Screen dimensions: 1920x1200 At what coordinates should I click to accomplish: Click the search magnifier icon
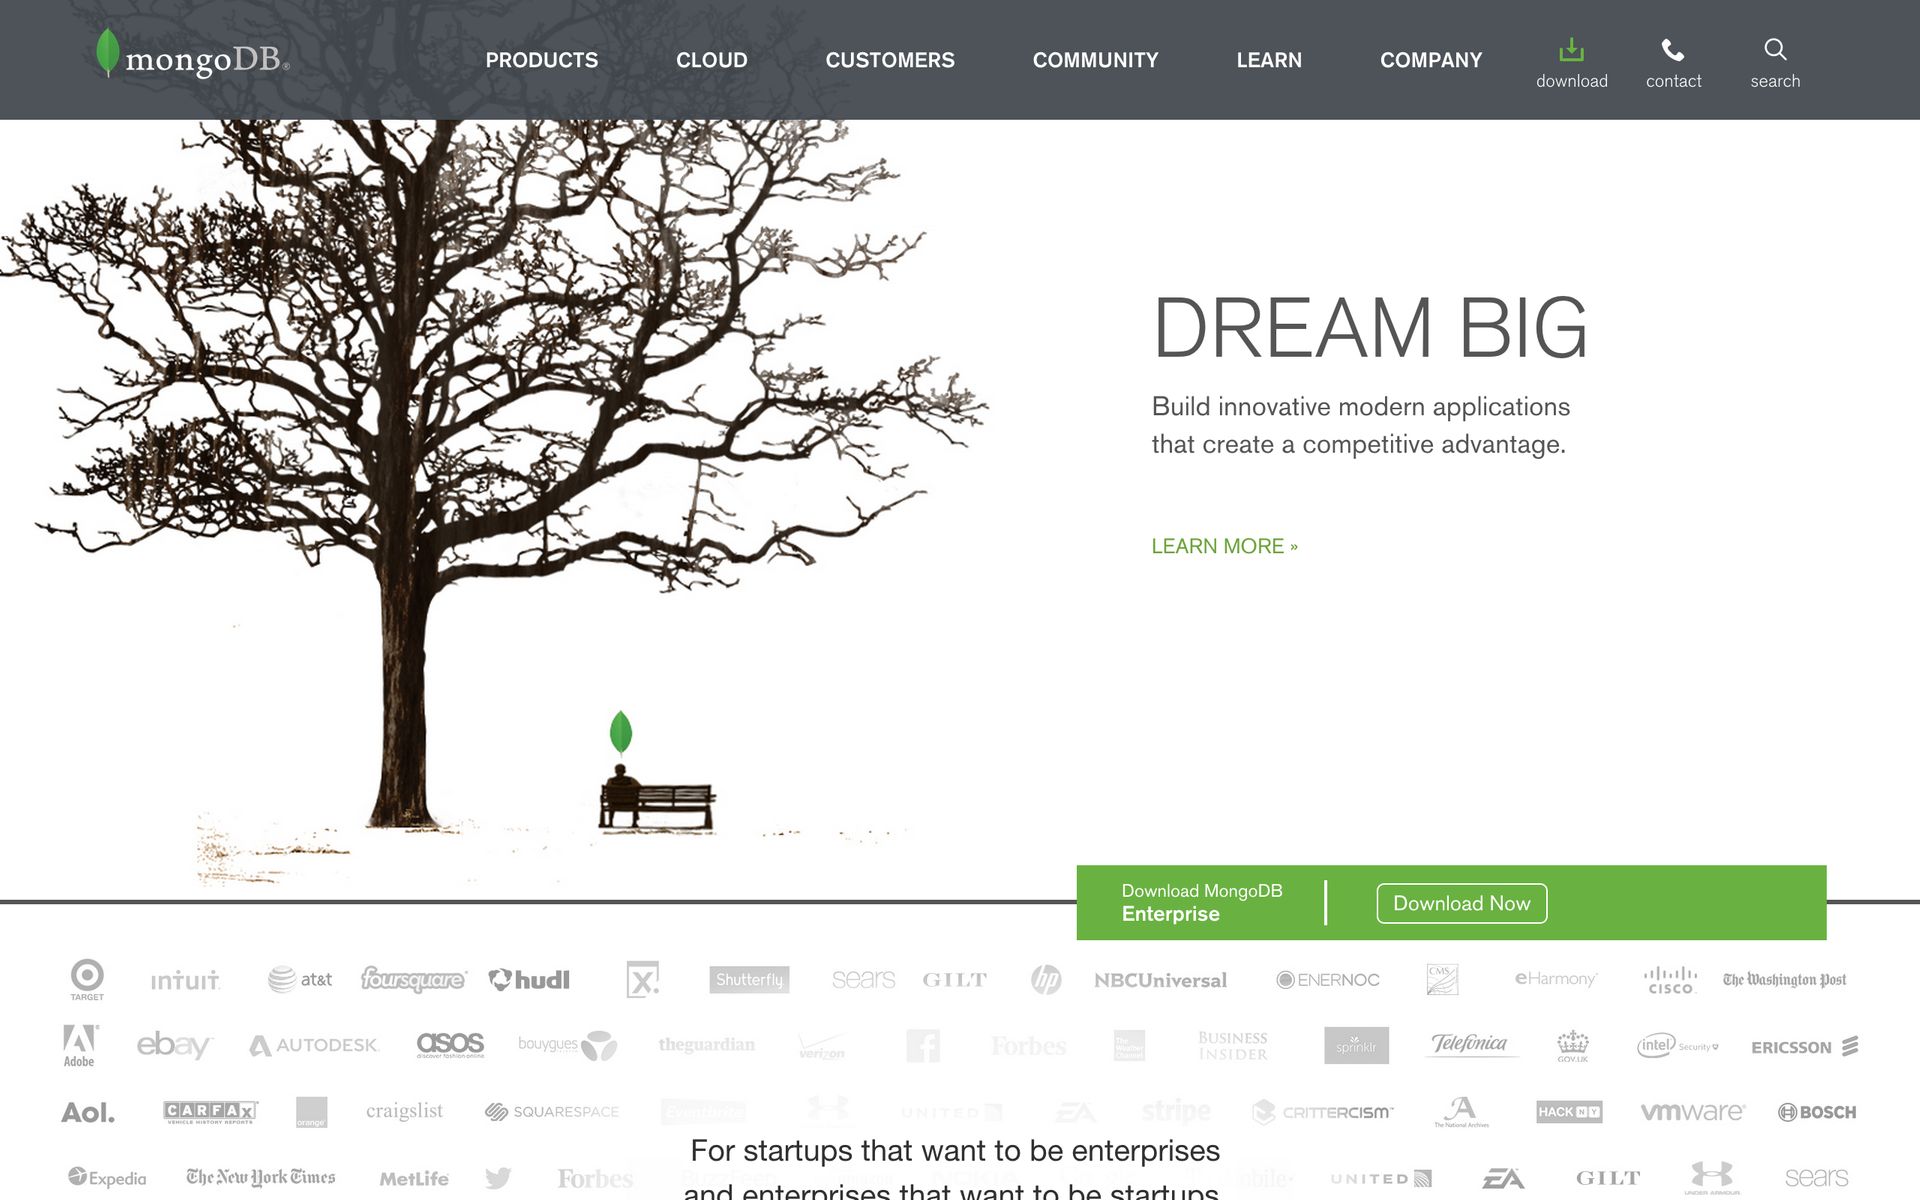(x=1773, y=48)
